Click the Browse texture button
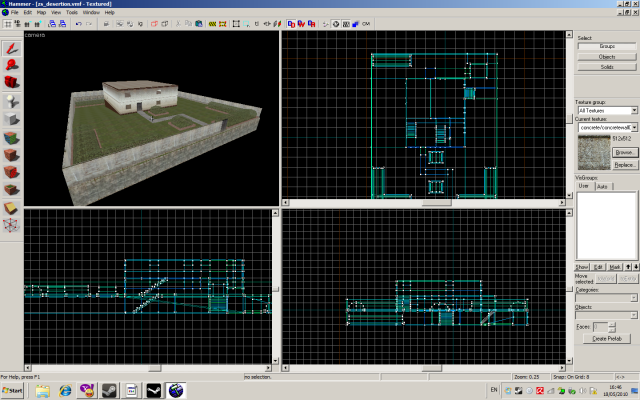 [625, 151]
